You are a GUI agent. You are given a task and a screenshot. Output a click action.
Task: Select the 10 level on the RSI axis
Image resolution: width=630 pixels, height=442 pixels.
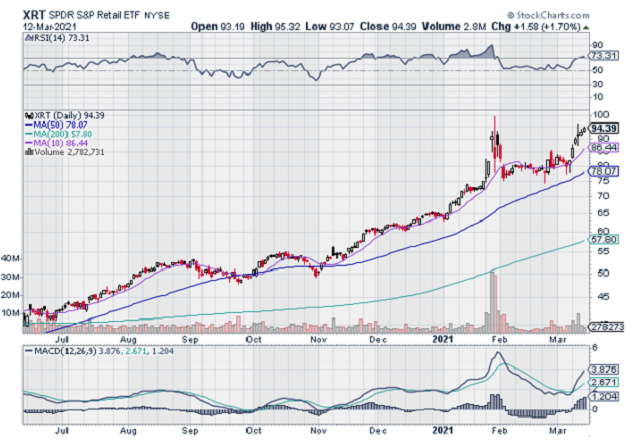pos(597,97)
